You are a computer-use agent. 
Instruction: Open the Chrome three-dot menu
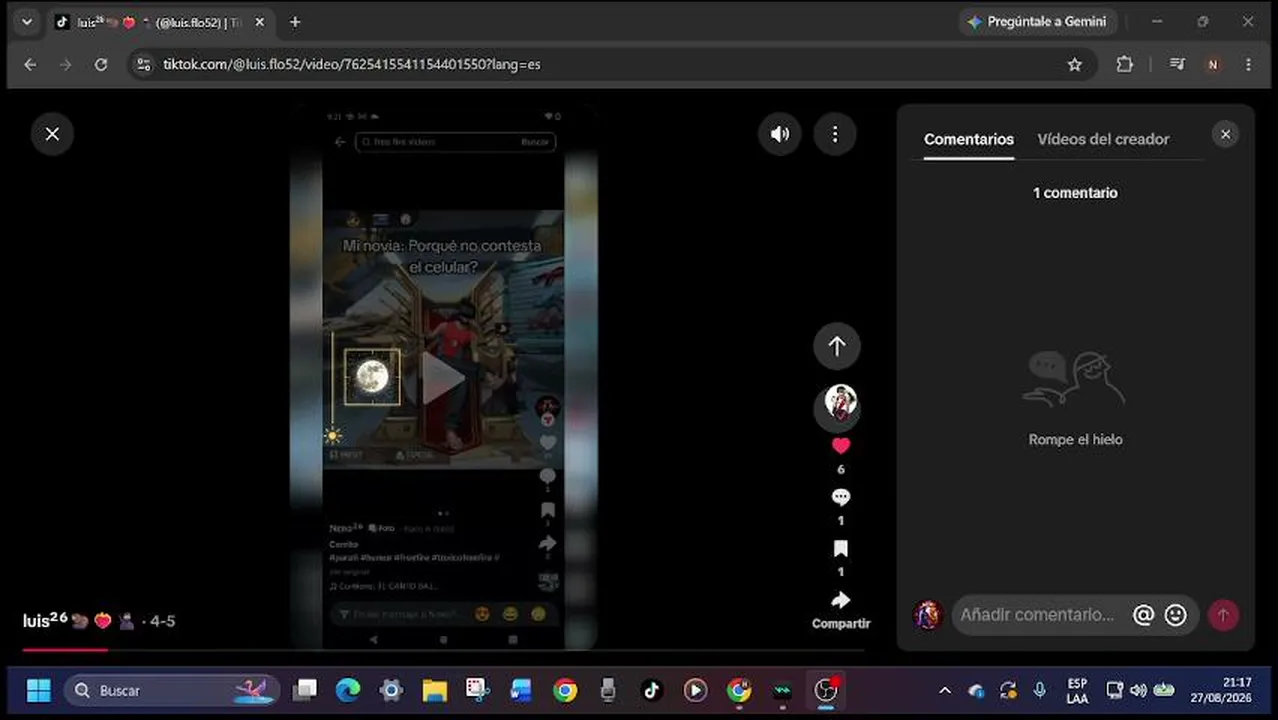(x=1248, y=64)
